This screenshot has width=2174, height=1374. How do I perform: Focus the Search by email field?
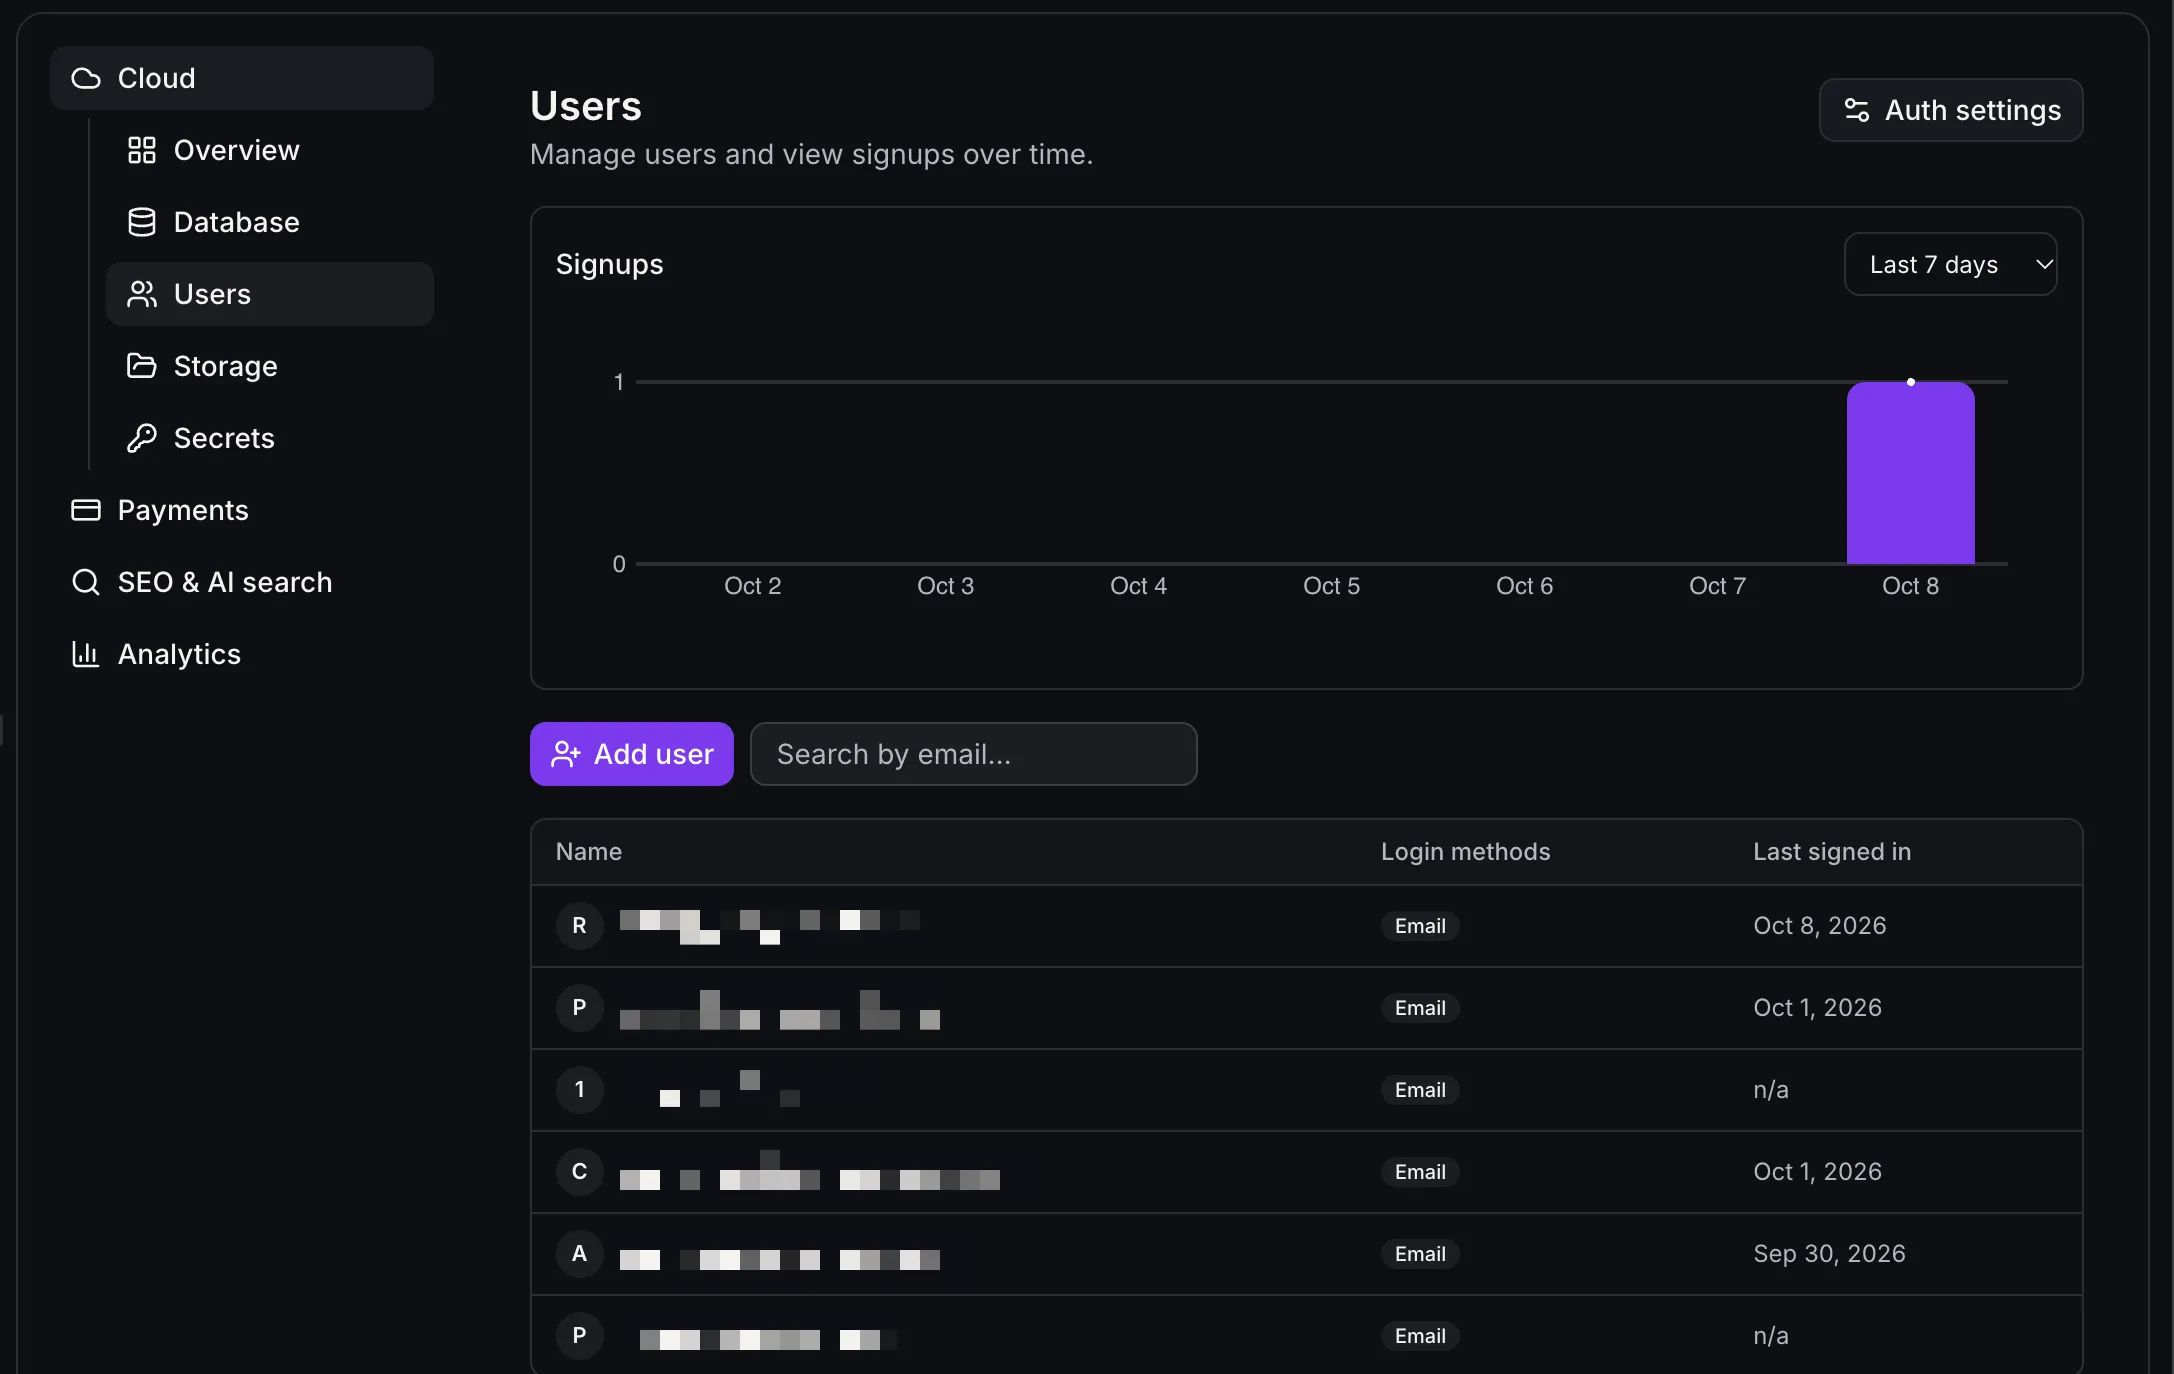point(974,754)
